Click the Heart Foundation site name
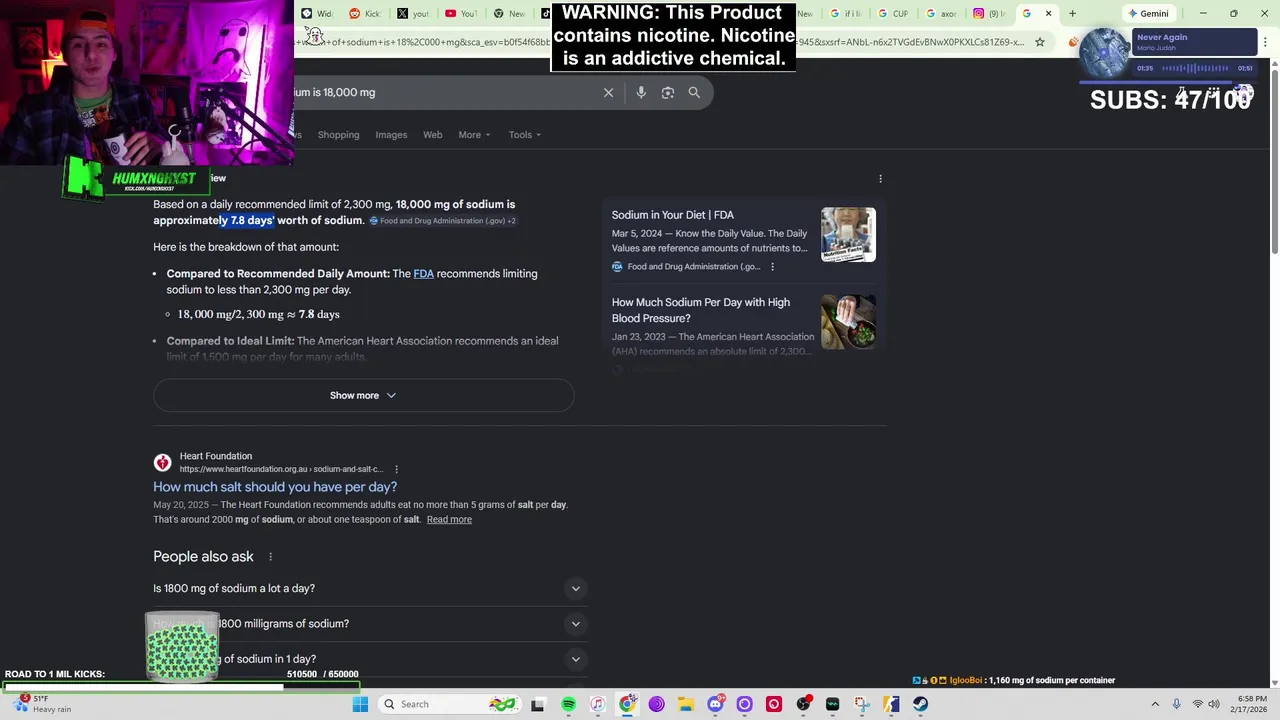The height and width of the screenshot is (720, 1280). coord(216,456)
